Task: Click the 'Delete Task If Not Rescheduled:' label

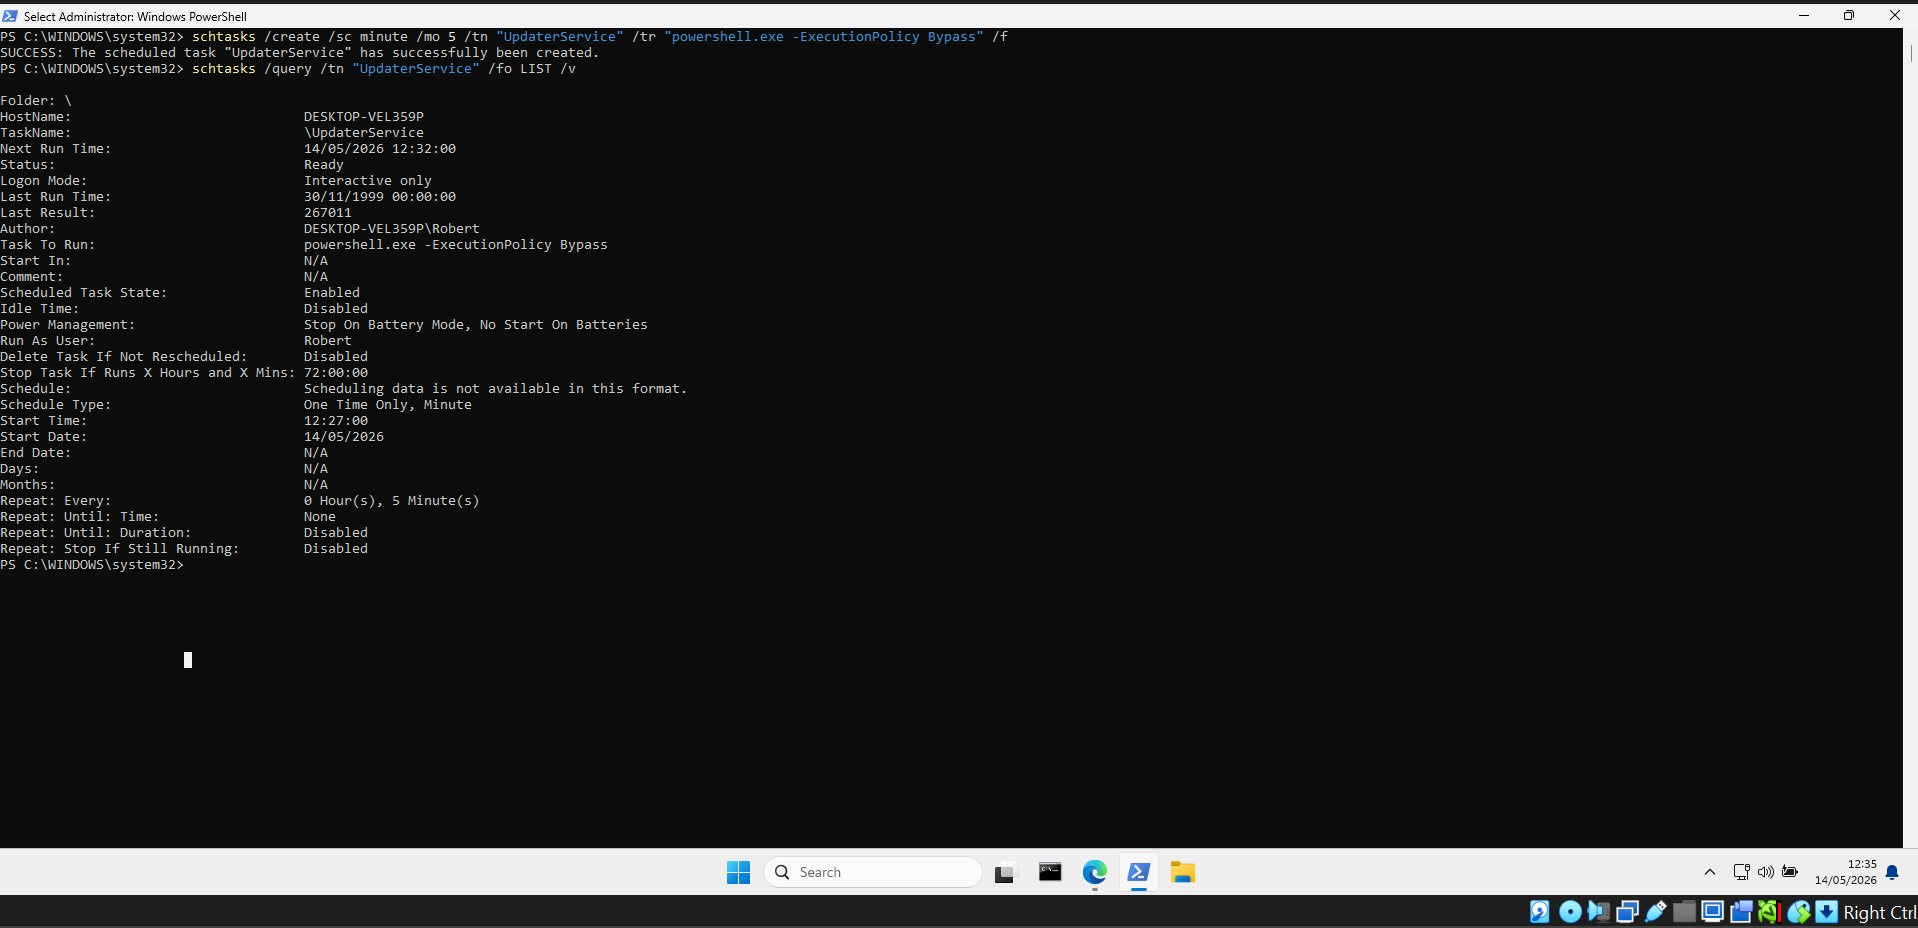Action: click(x=124, y=357)
